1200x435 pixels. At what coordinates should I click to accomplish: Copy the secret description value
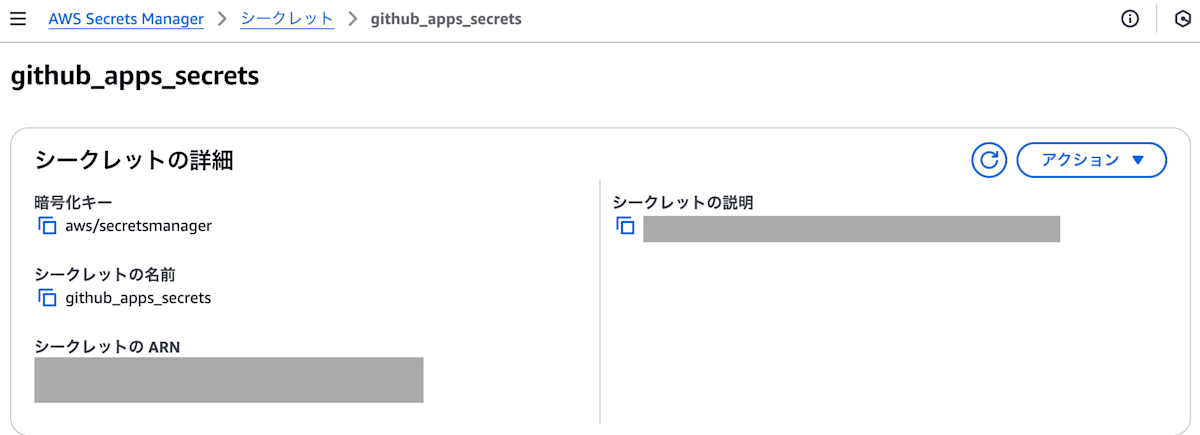pyautogui.click(x=625, y=226)
